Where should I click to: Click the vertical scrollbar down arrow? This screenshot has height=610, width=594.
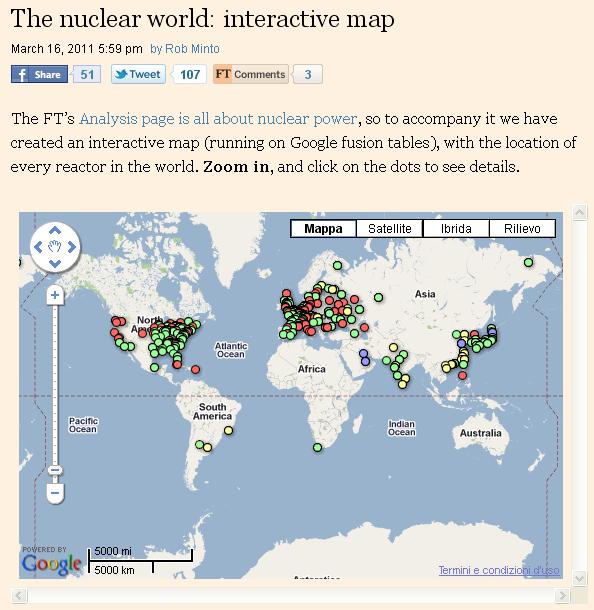pyautogui.click(x=580, y=578)
